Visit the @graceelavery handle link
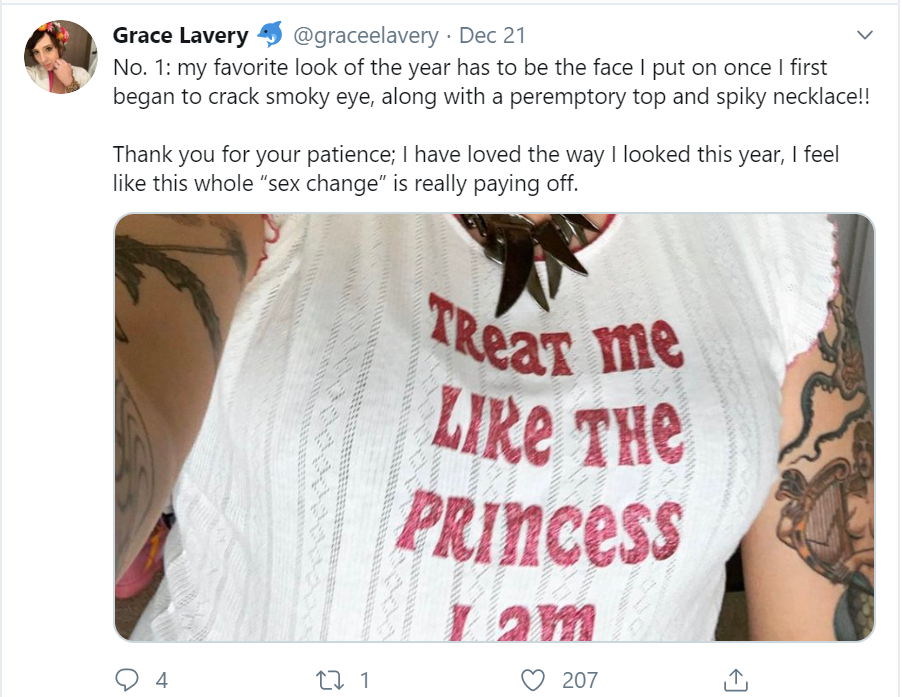The image size is (902, 697). (365, 36)
